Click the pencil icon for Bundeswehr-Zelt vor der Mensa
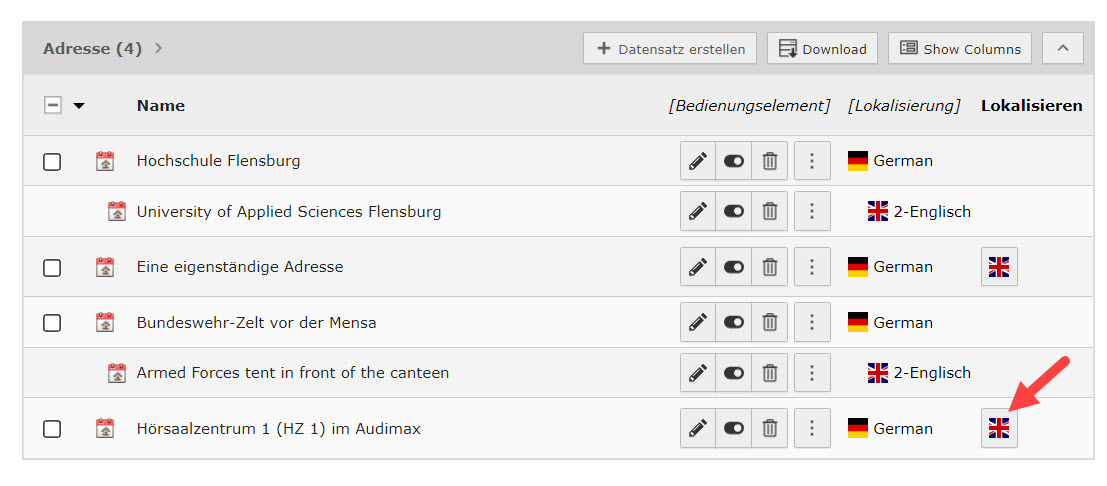The width and height of the screenshot is (1107, 486). 698,323
